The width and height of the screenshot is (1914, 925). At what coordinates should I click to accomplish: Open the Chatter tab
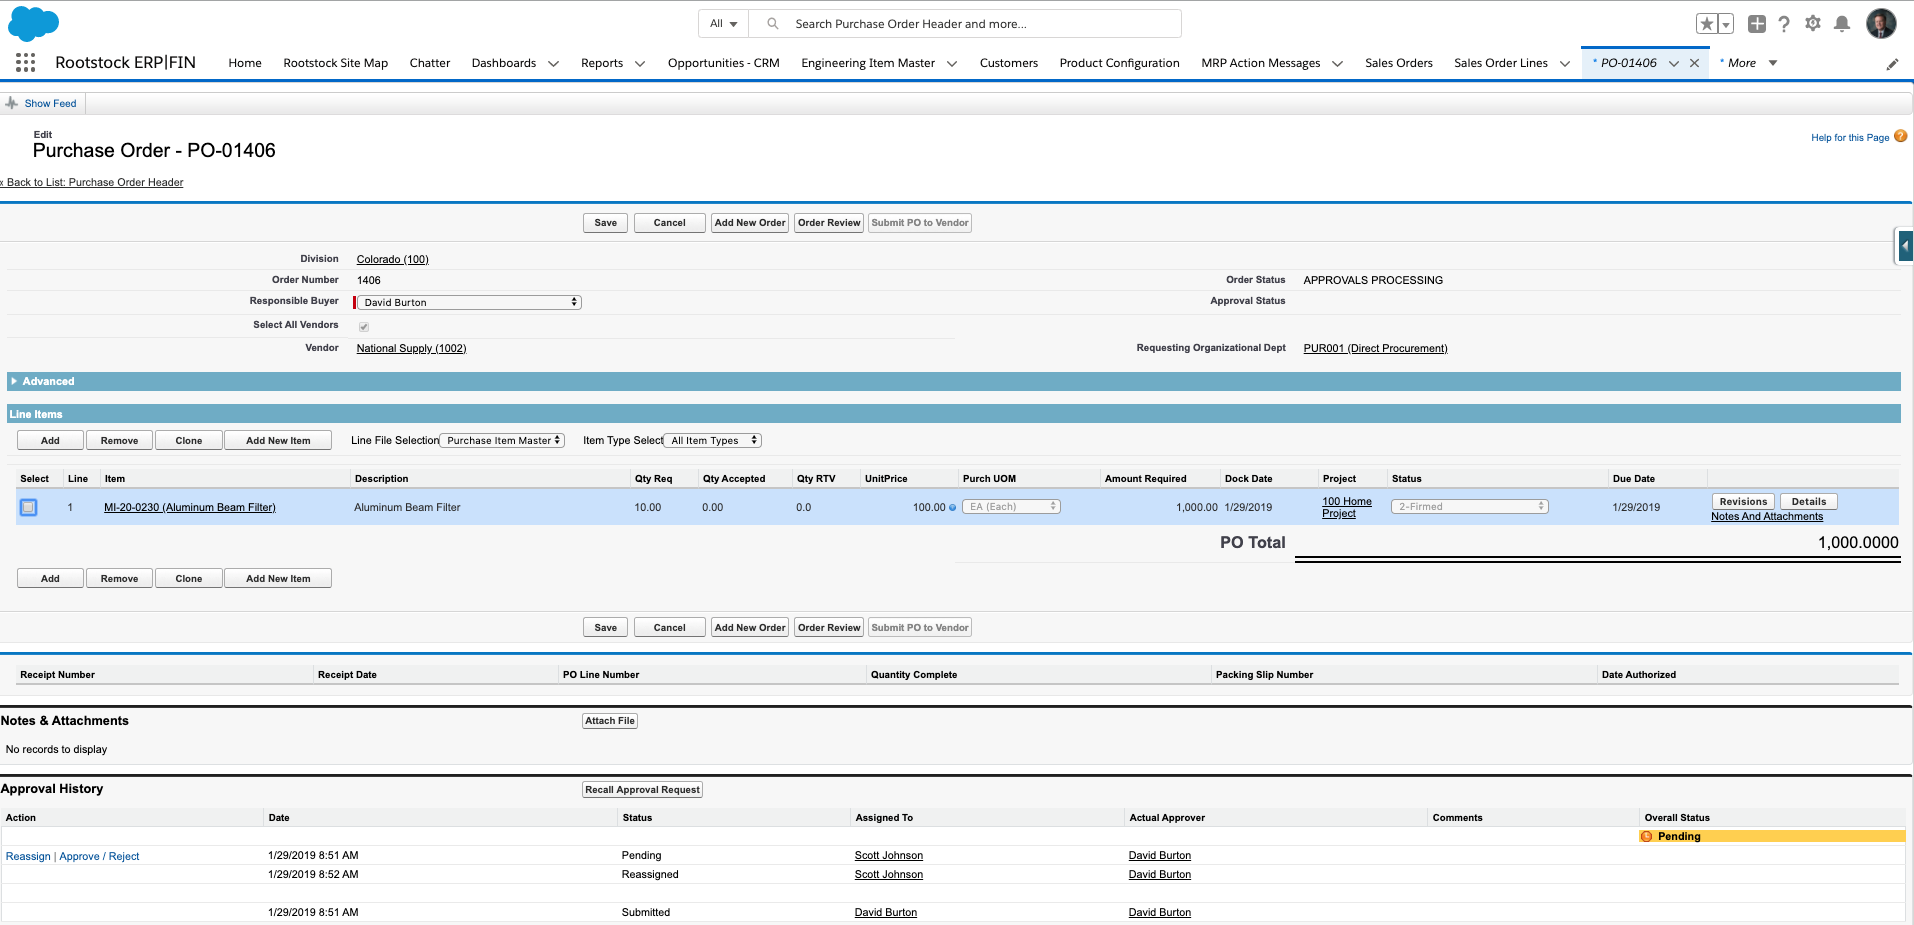pyautogui.click(x=430, y=63)
